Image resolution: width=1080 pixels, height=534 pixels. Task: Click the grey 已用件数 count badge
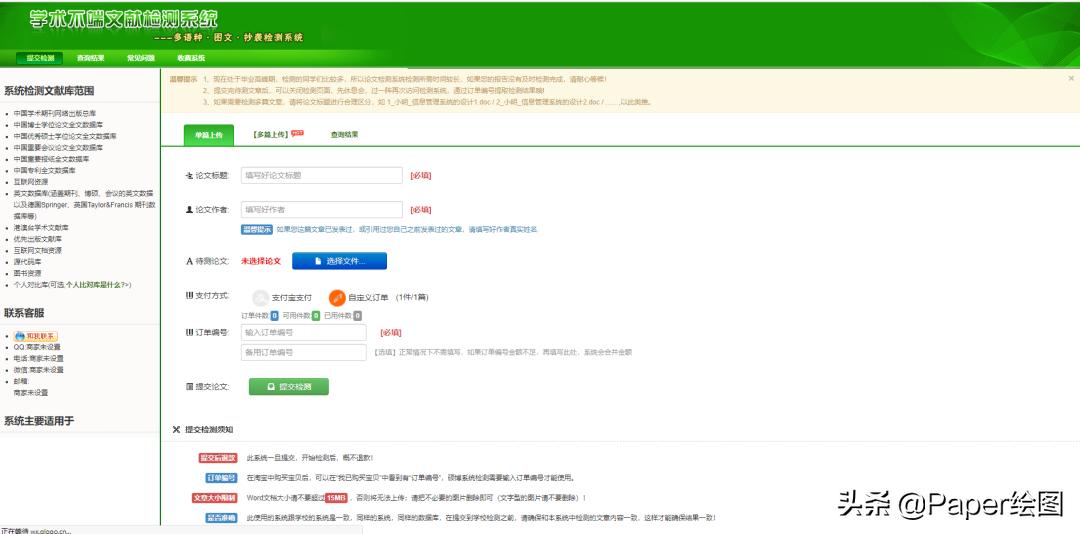pos(357,316)
